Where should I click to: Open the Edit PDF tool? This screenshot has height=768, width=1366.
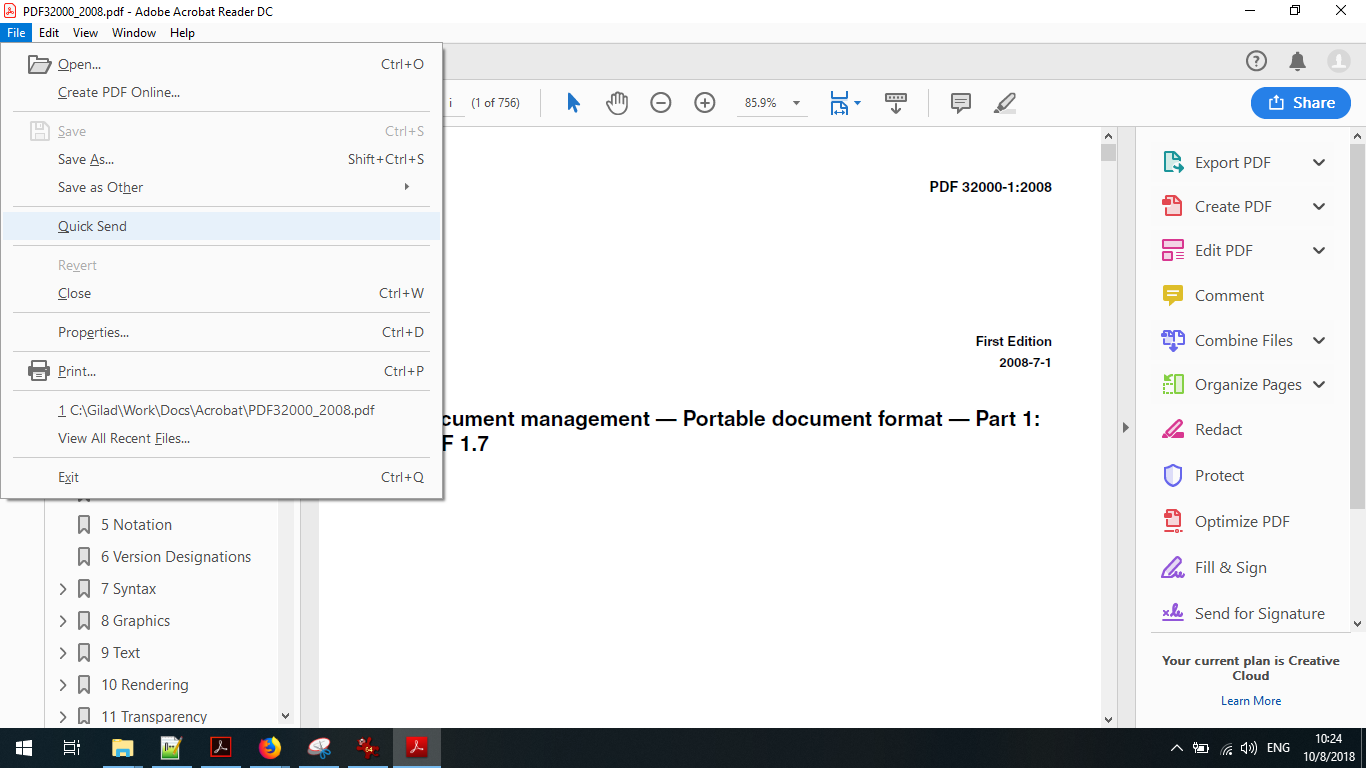click(1226, 250)
